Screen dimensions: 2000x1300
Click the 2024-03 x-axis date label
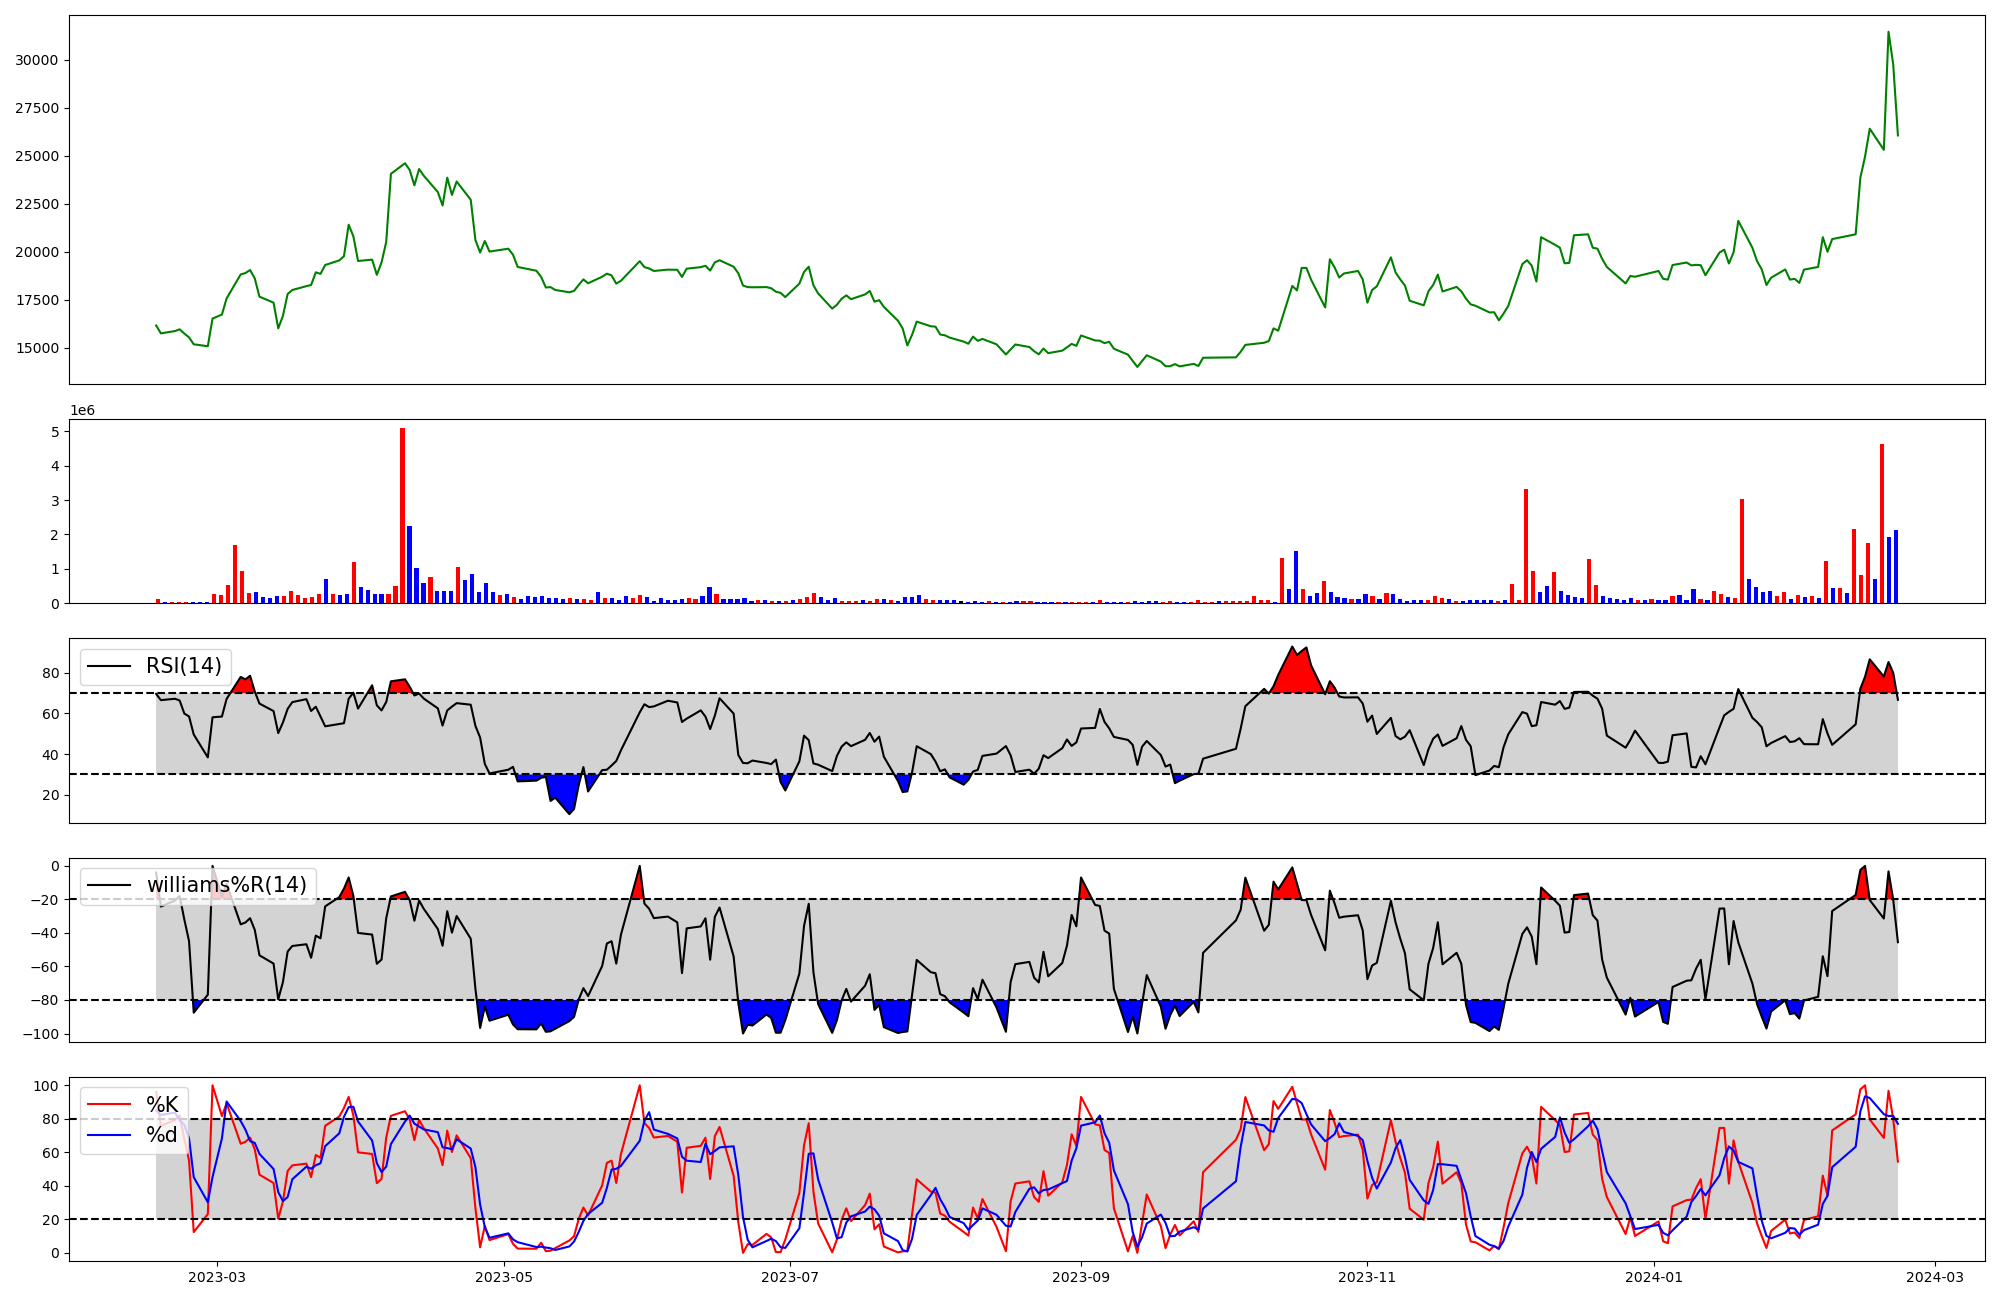click(1935, 1277)
